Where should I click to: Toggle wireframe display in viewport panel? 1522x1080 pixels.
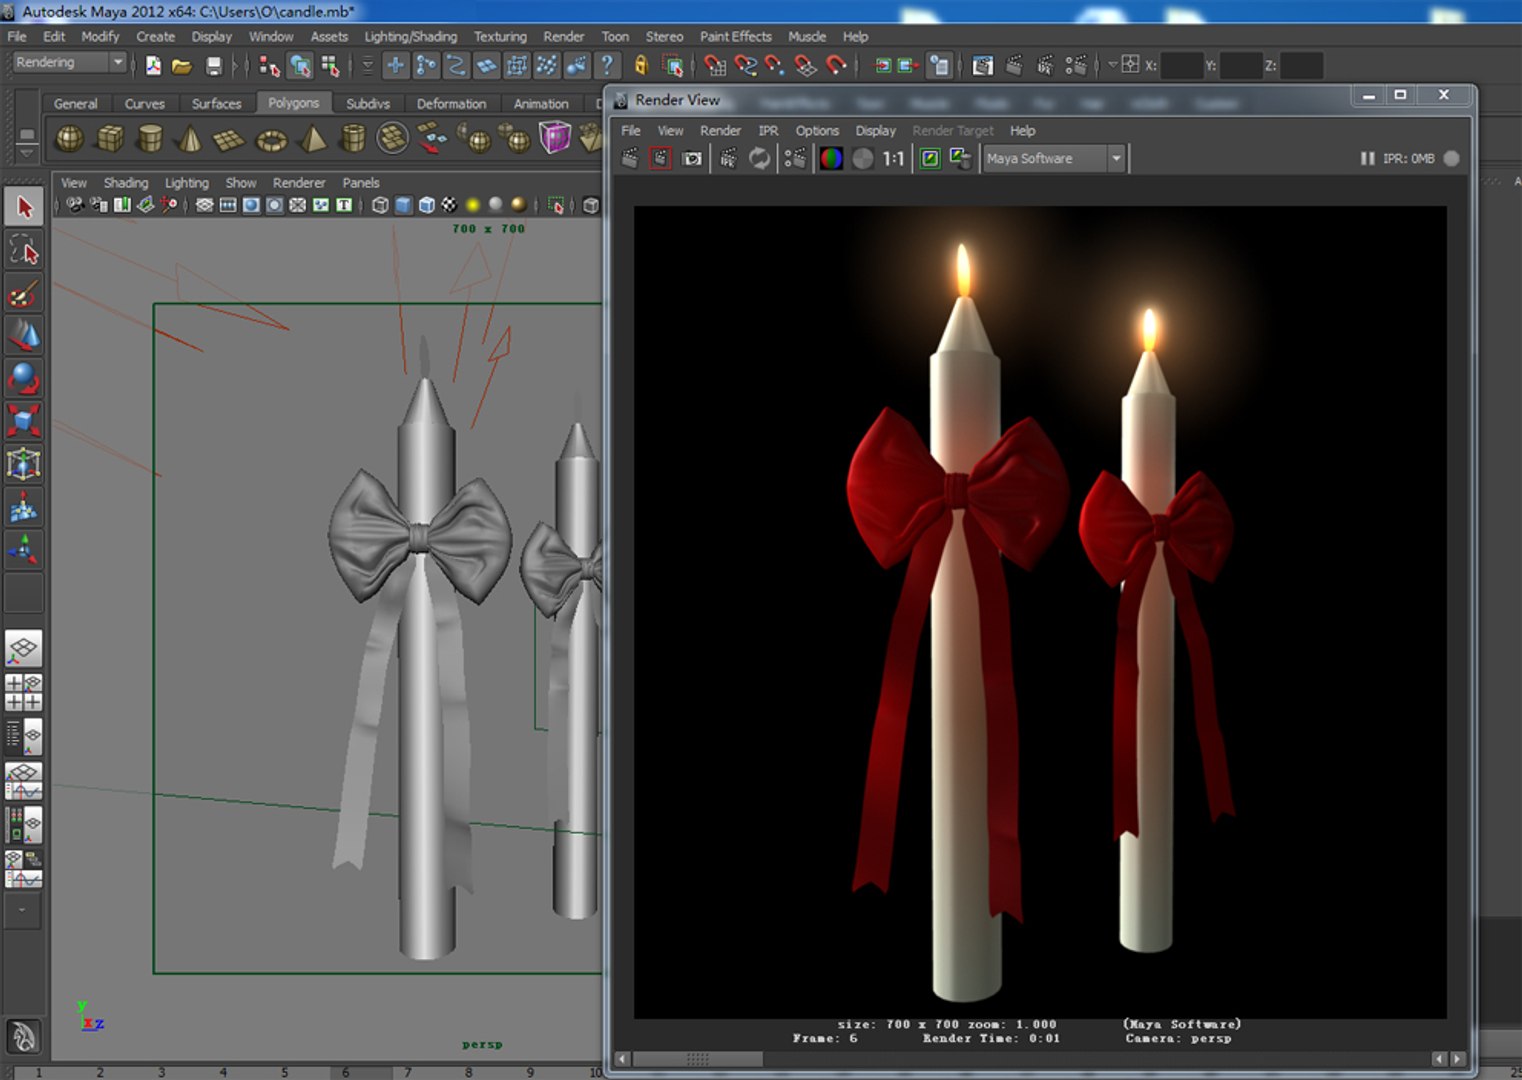tap(380, 205)
